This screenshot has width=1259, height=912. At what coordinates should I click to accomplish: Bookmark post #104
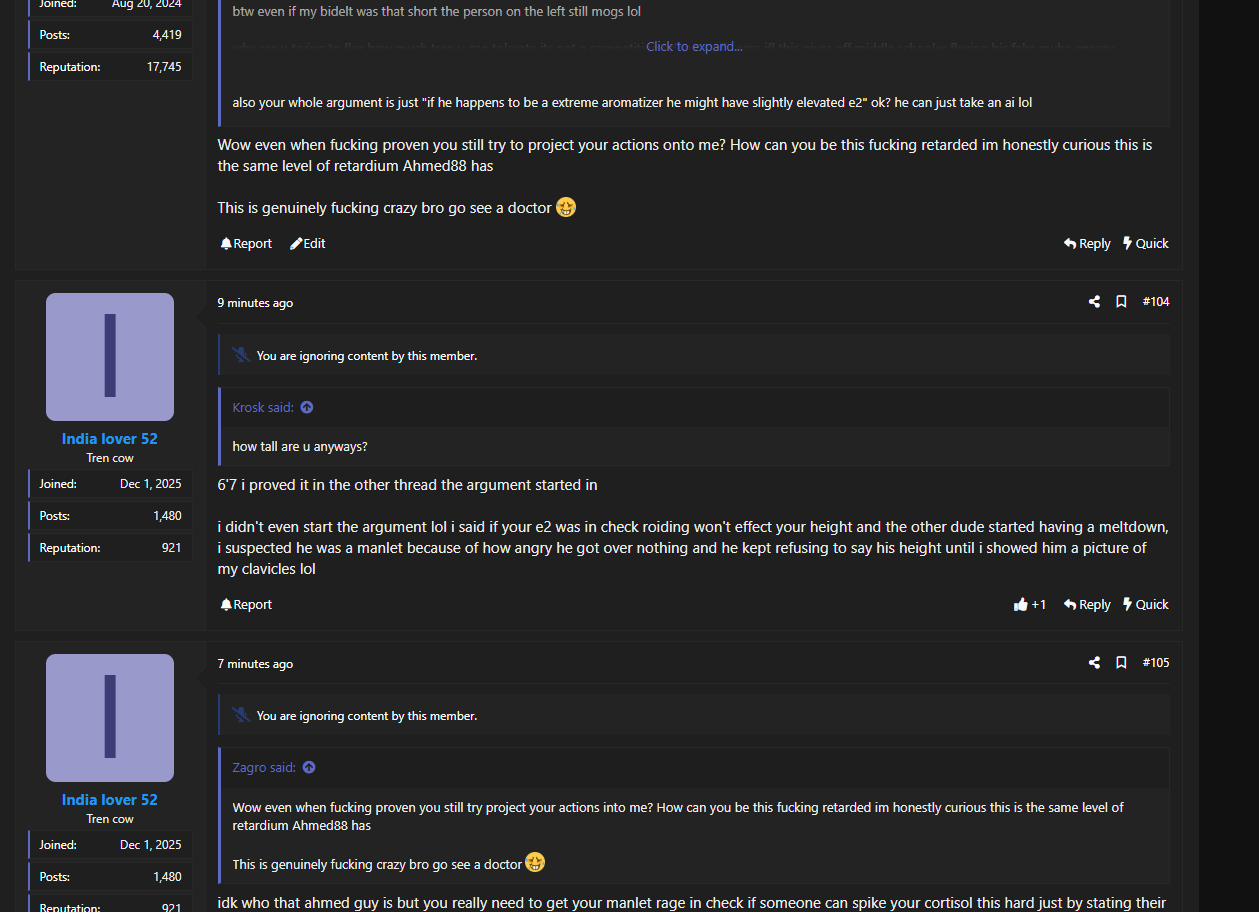(x=1121, y=302)
